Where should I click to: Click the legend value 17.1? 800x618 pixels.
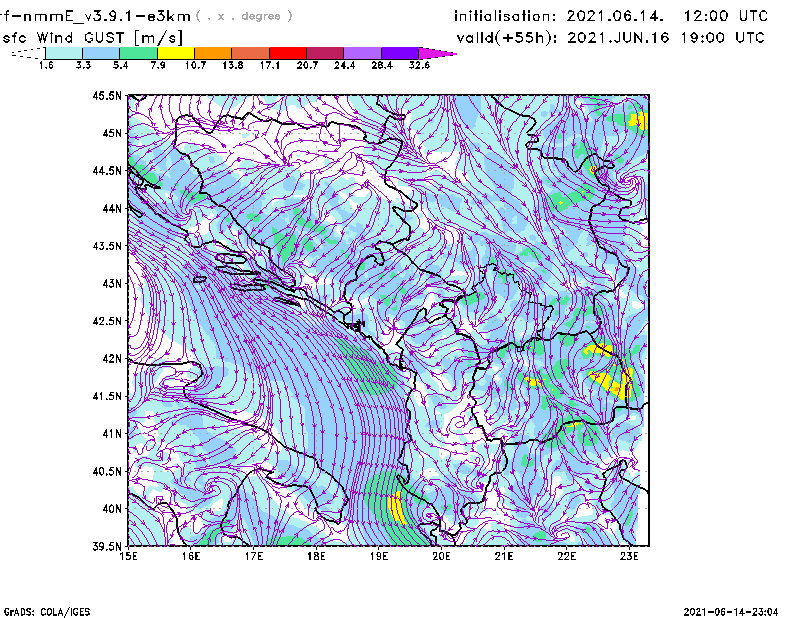[x=270, y=65]
